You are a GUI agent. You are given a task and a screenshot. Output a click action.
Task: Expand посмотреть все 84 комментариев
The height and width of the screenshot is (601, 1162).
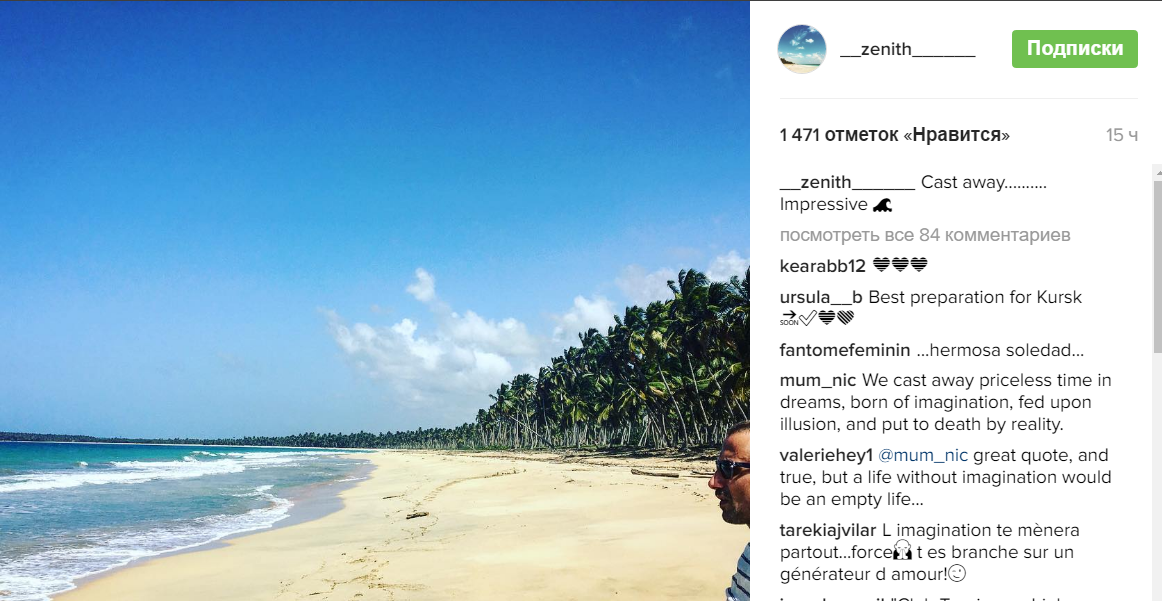(x=925, y=235)
